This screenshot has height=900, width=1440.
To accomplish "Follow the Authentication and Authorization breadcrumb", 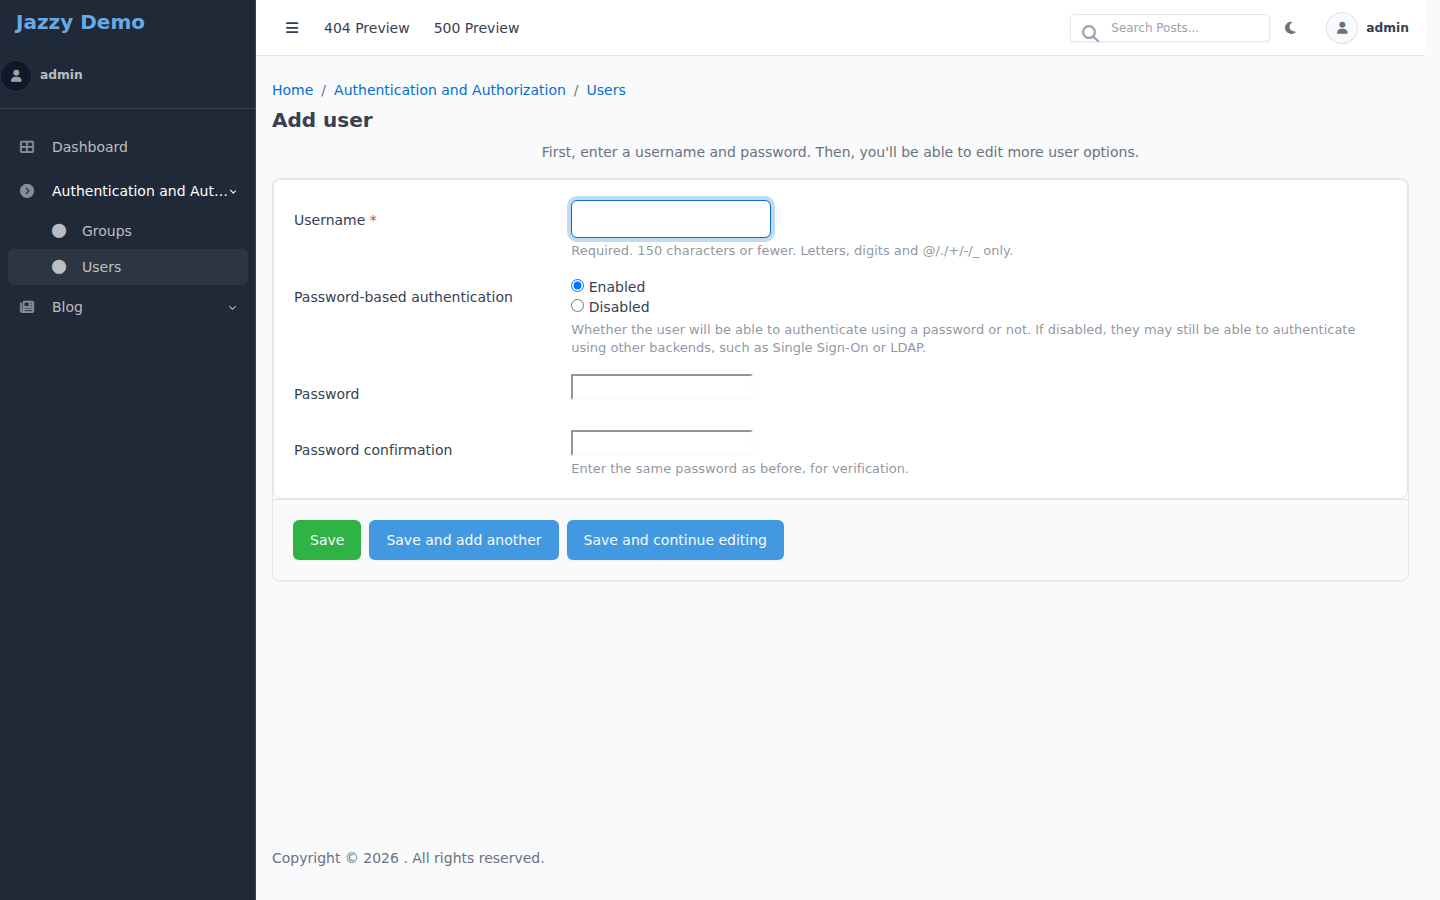I will (x=450, y=90).
